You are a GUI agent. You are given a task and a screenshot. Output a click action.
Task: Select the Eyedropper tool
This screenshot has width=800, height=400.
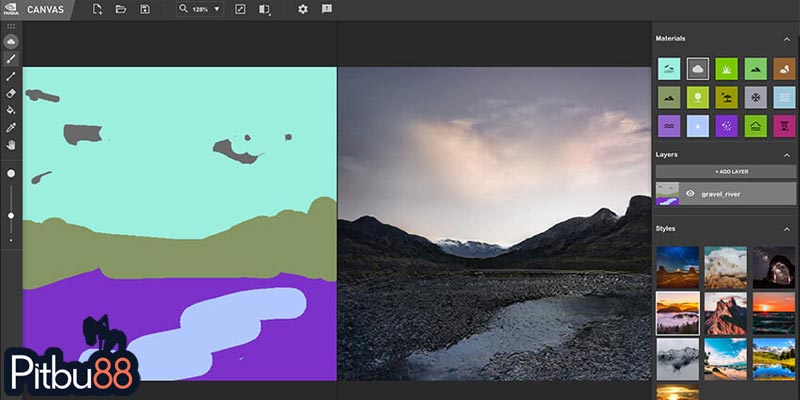coord(11,128)
